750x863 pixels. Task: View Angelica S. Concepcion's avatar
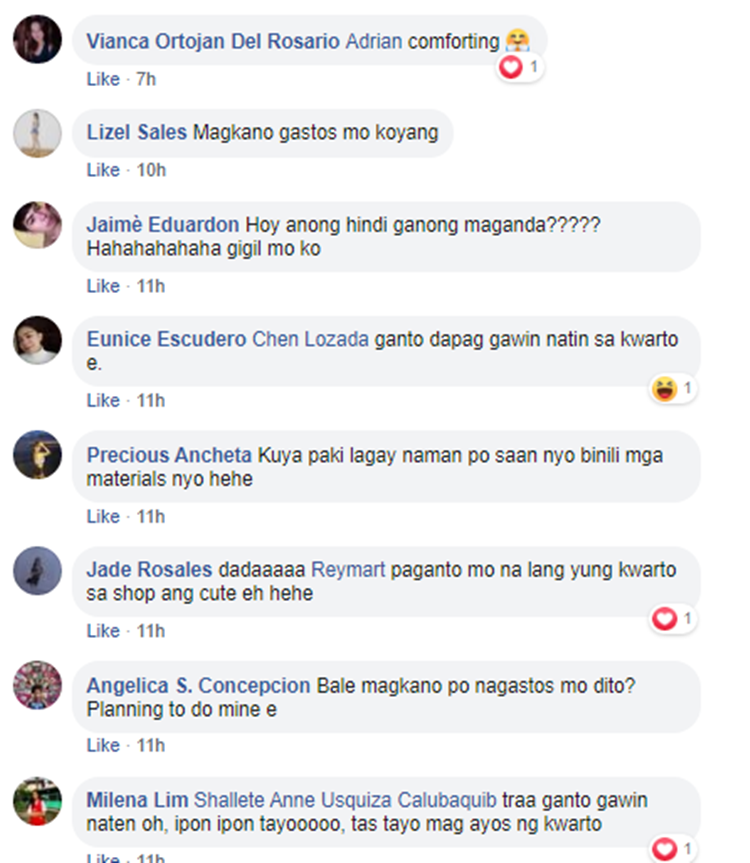(37, 685)
